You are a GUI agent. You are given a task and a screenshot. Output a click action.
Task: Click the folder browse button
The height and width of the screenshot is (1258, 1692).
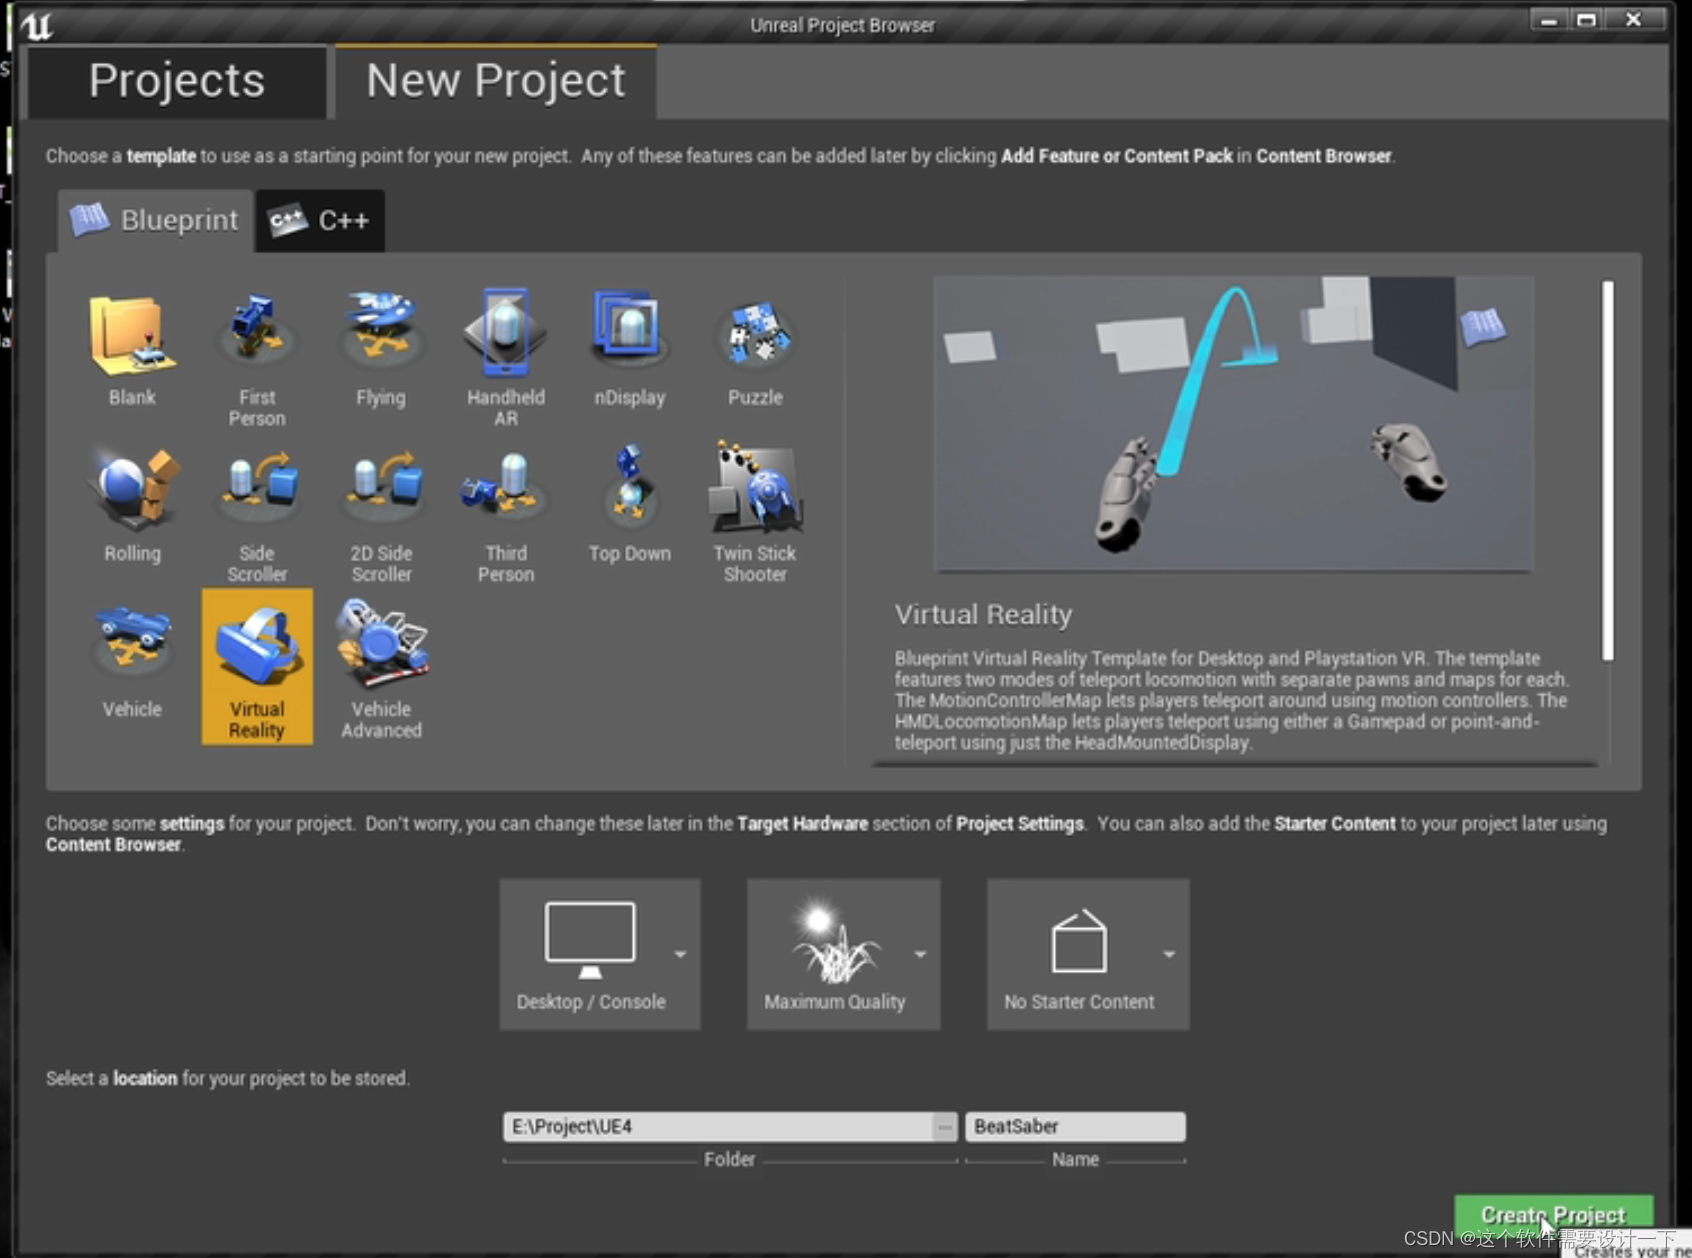945,1127
